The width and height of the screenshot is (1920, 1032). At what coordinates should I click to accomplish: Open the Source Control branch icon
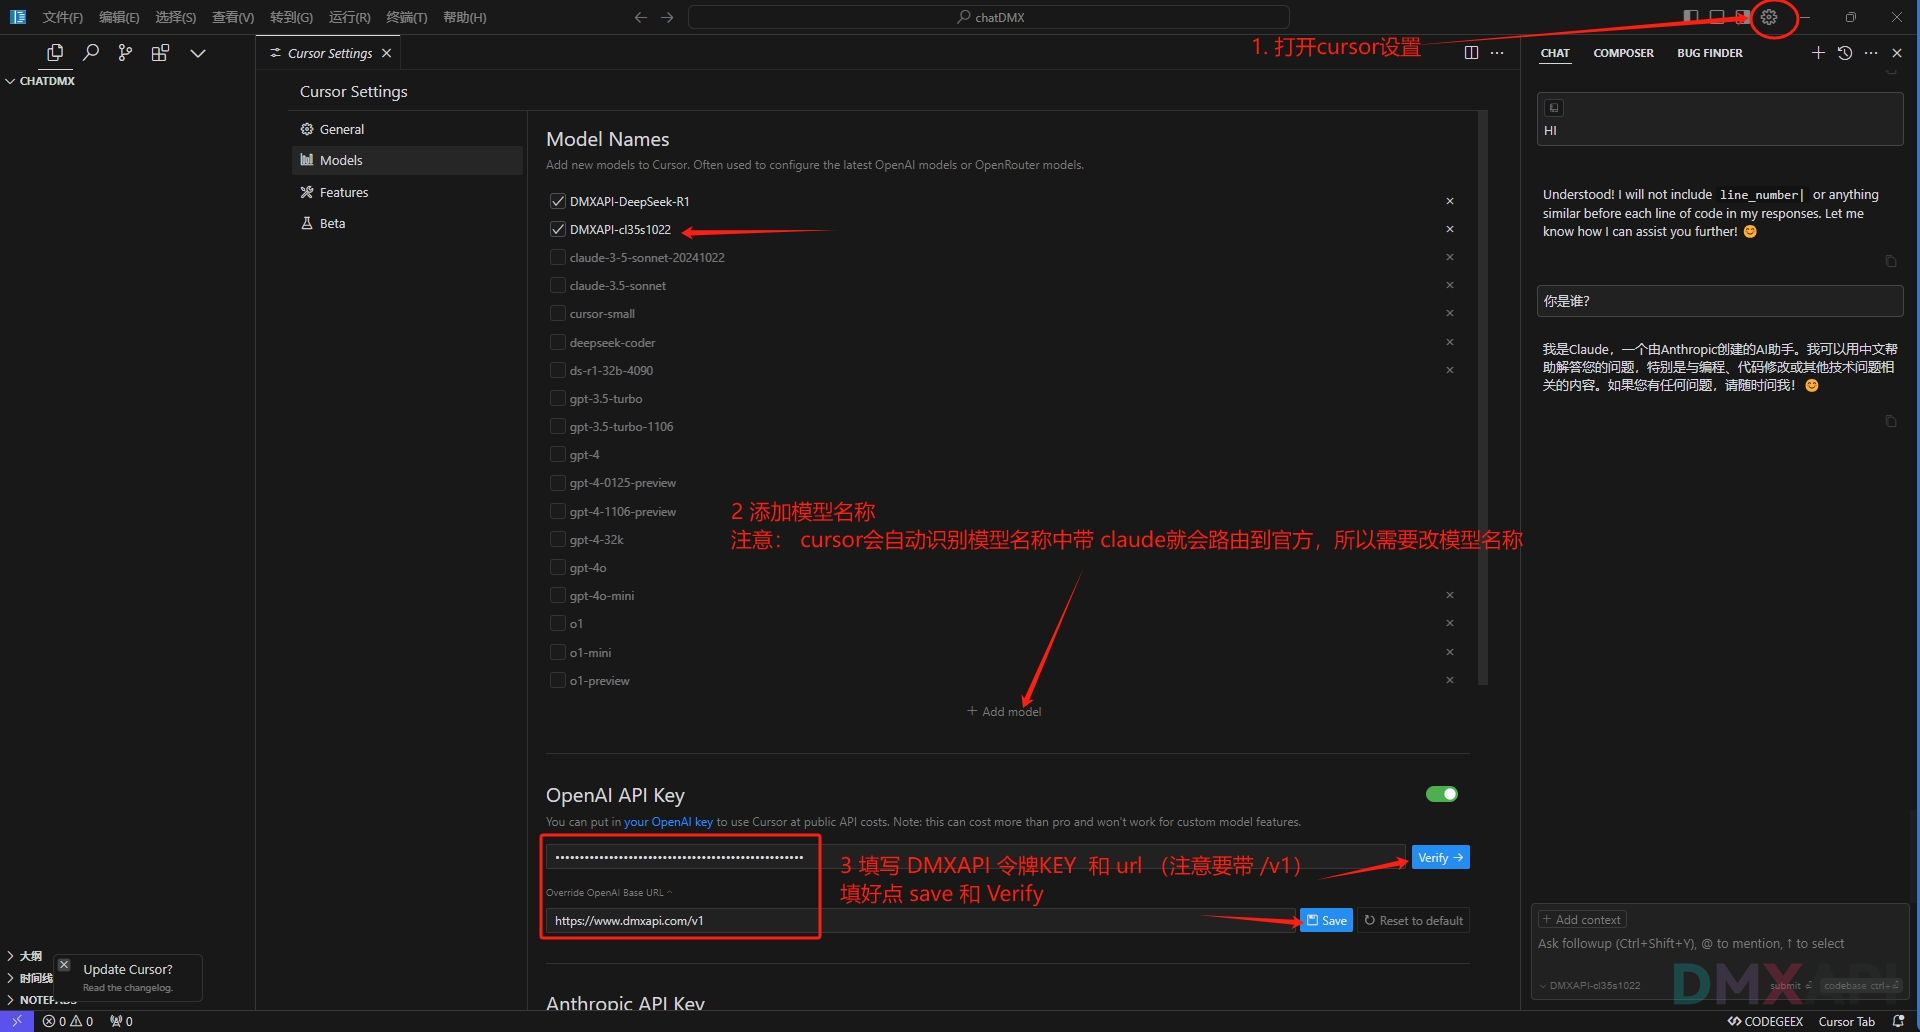tap(125, 53)
